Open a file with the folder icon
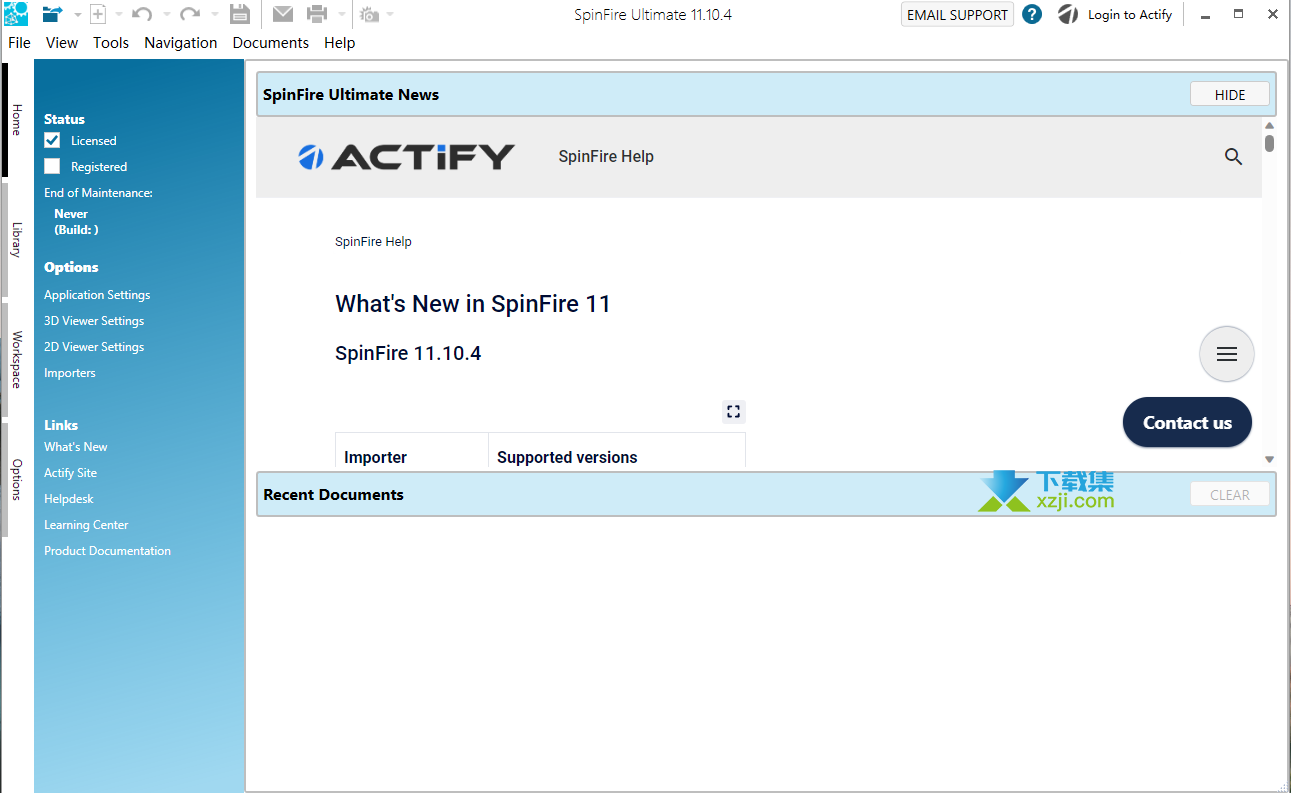 pyautogui.click(x=52, y=14)
